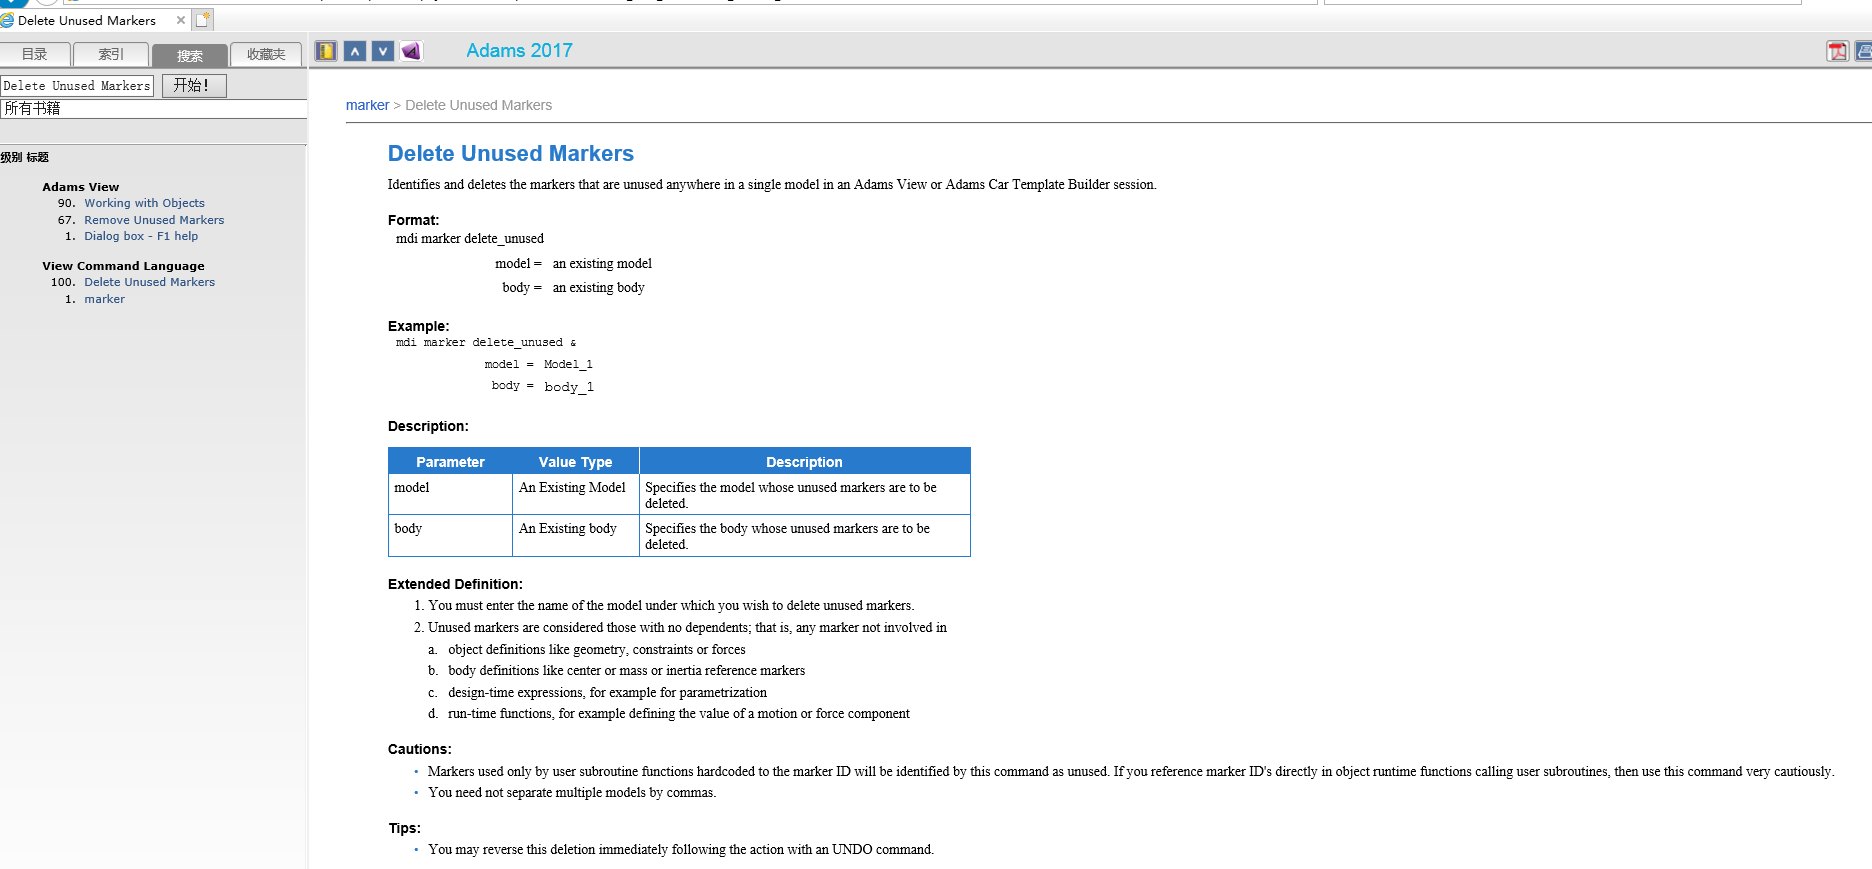Click the model parameter table cell
Viewport: 1872px width, 869px height.
(x=450, y=494)
